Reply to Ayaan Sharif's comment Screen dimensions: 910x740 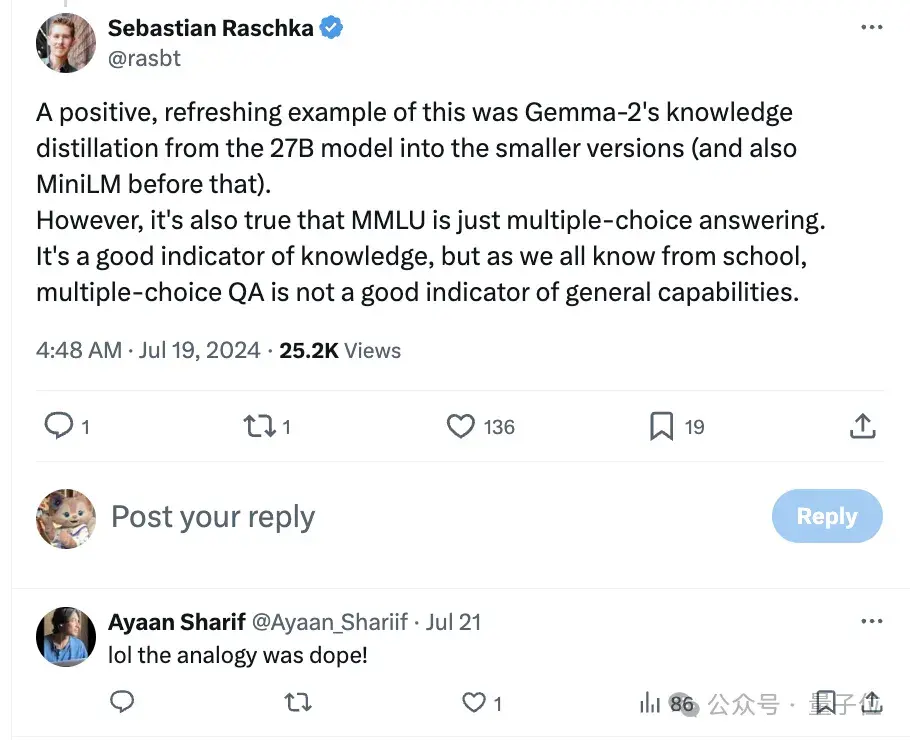coord(121,703)
